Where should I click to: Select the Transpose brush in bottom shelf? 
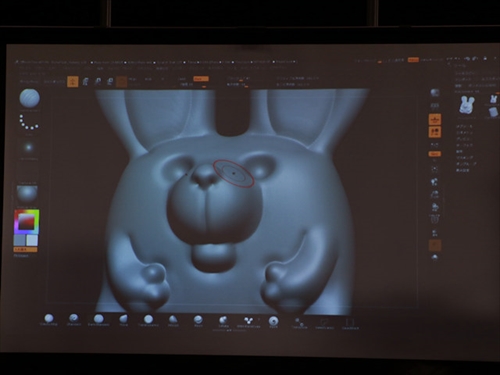[x=299, y=323]
